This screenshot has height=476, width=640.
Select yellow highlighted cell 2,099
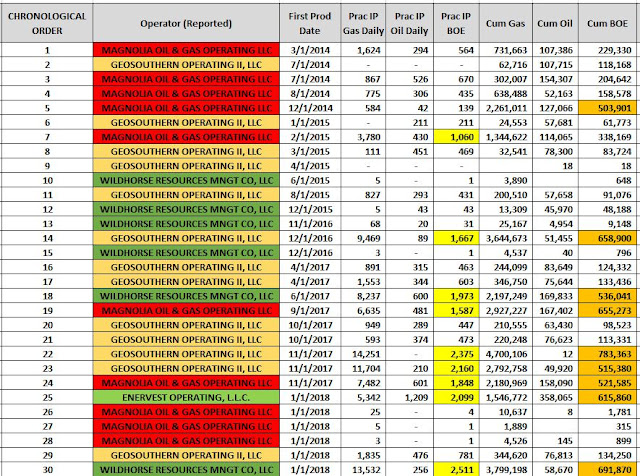pyautogui.click(x=456, y=398)
